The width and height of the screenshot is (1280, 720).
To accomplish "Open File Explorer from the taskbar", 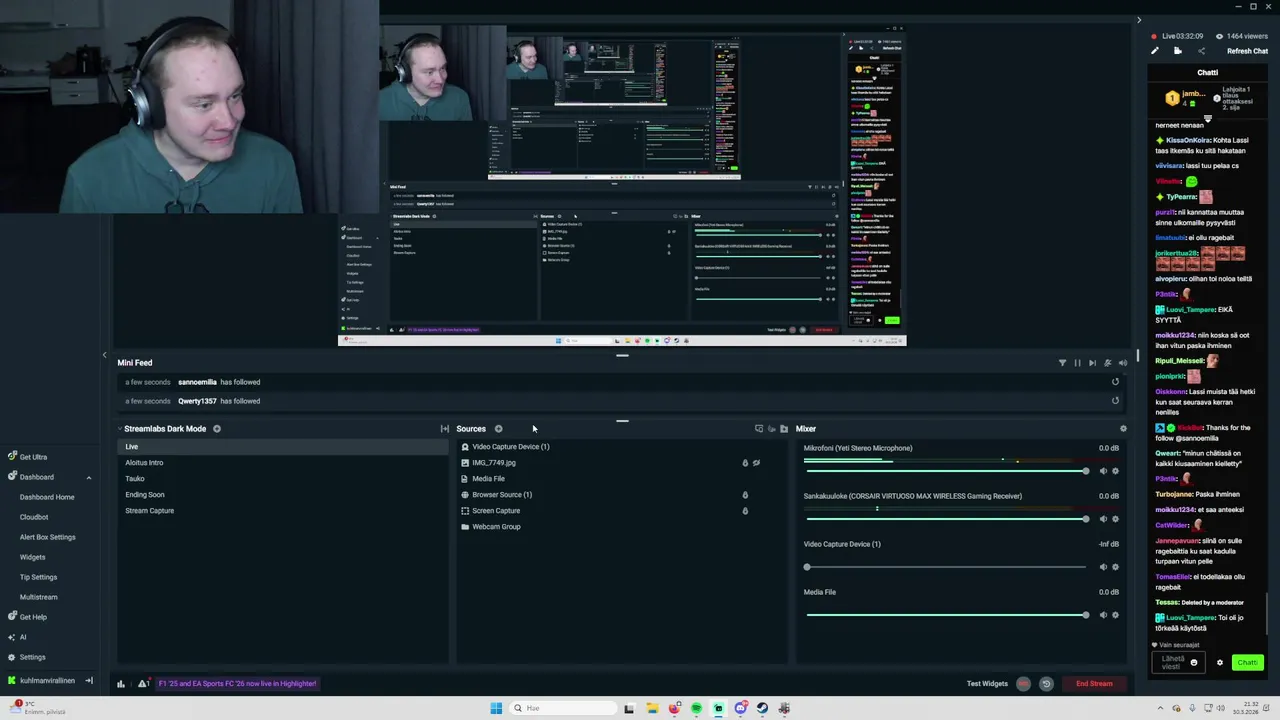I will 652,708.
